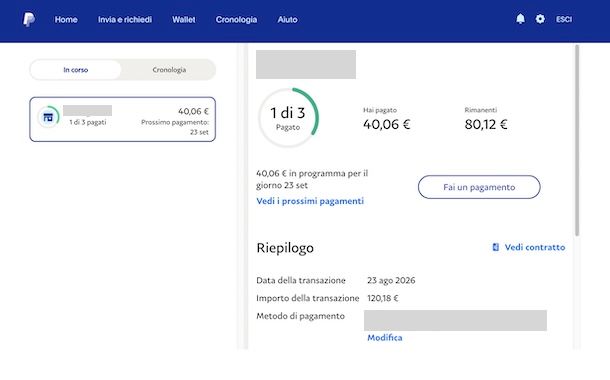This screenshot has width=610, height=380.
Task: Open the notifications bell icon
Action: [x=520, y=19]
